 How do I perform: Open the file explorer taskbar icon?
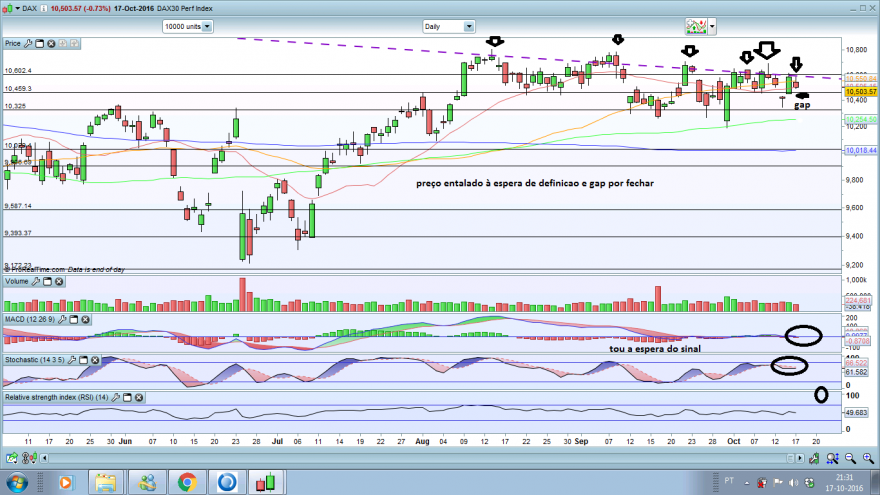pos(106,482)
